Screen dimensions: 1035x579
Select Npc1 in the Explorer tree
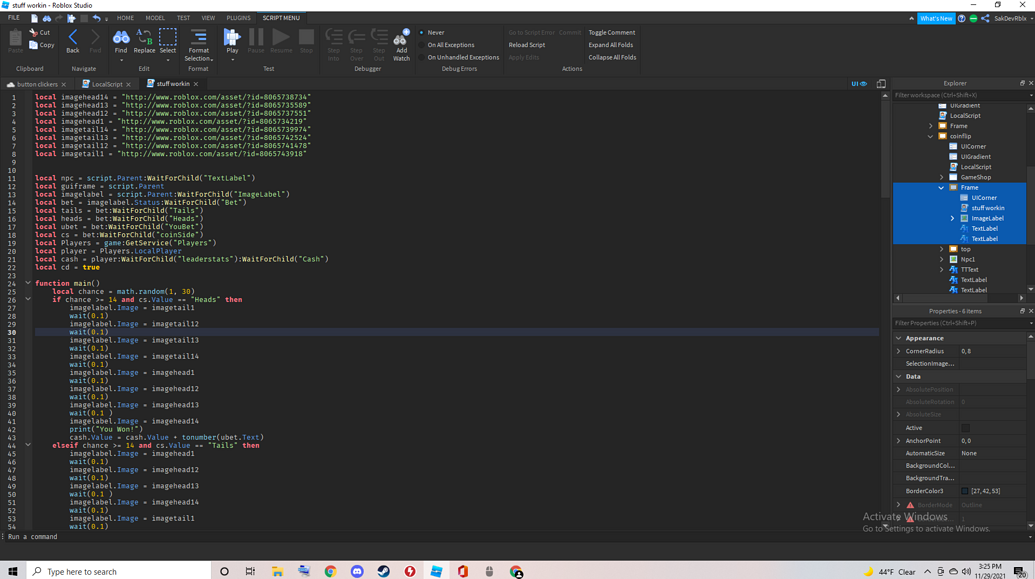click(x=968, y=259)
